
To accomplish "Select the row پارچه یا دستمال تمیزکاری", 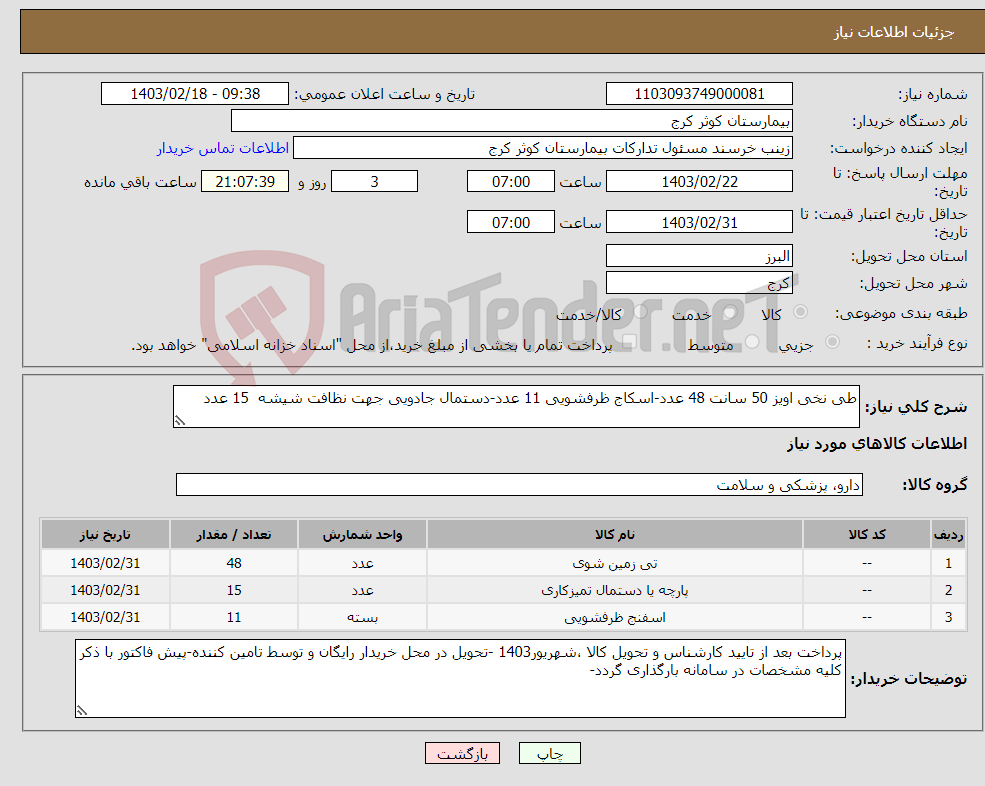I will click(x=503, y=590).
